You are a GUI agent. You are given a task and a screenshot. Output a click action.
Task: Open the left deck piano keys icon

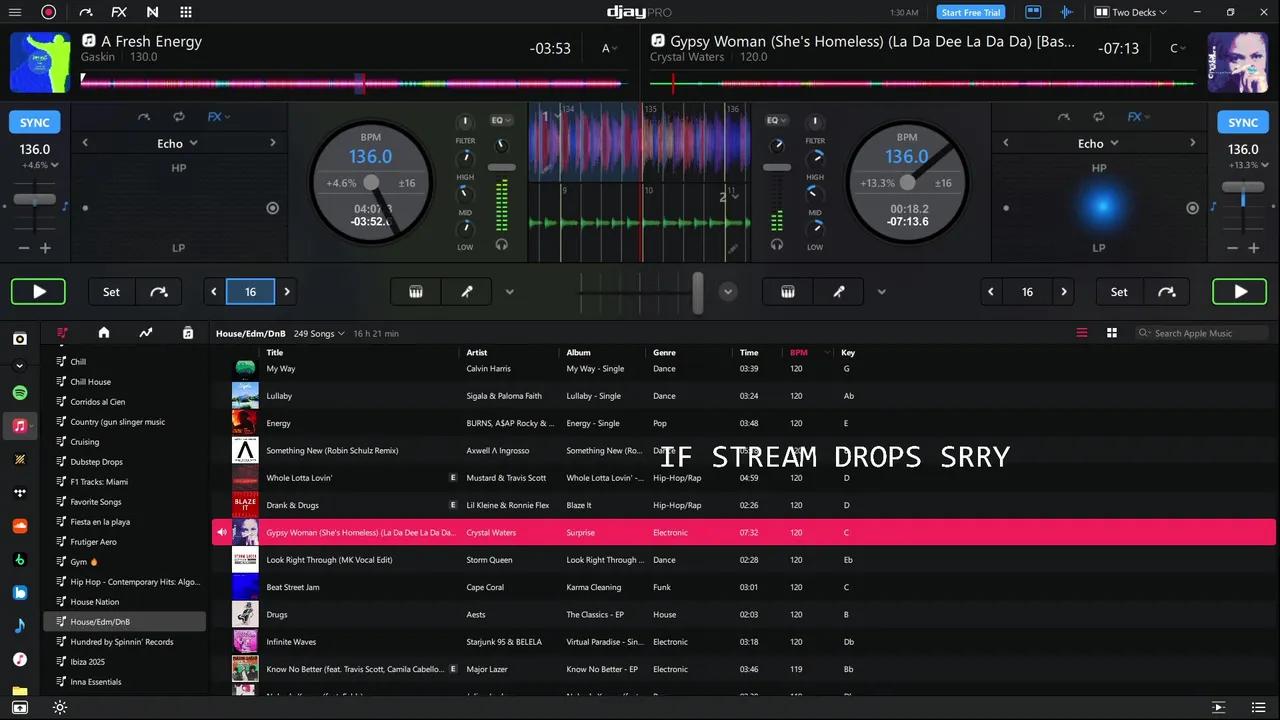pos(416,292)
